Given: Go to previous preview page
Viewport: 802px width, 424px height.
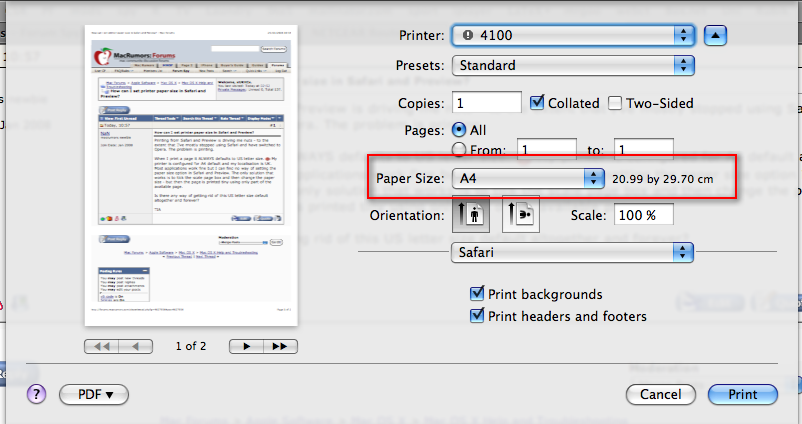Looking at the screenshot, I should click(x=136, y=346).
